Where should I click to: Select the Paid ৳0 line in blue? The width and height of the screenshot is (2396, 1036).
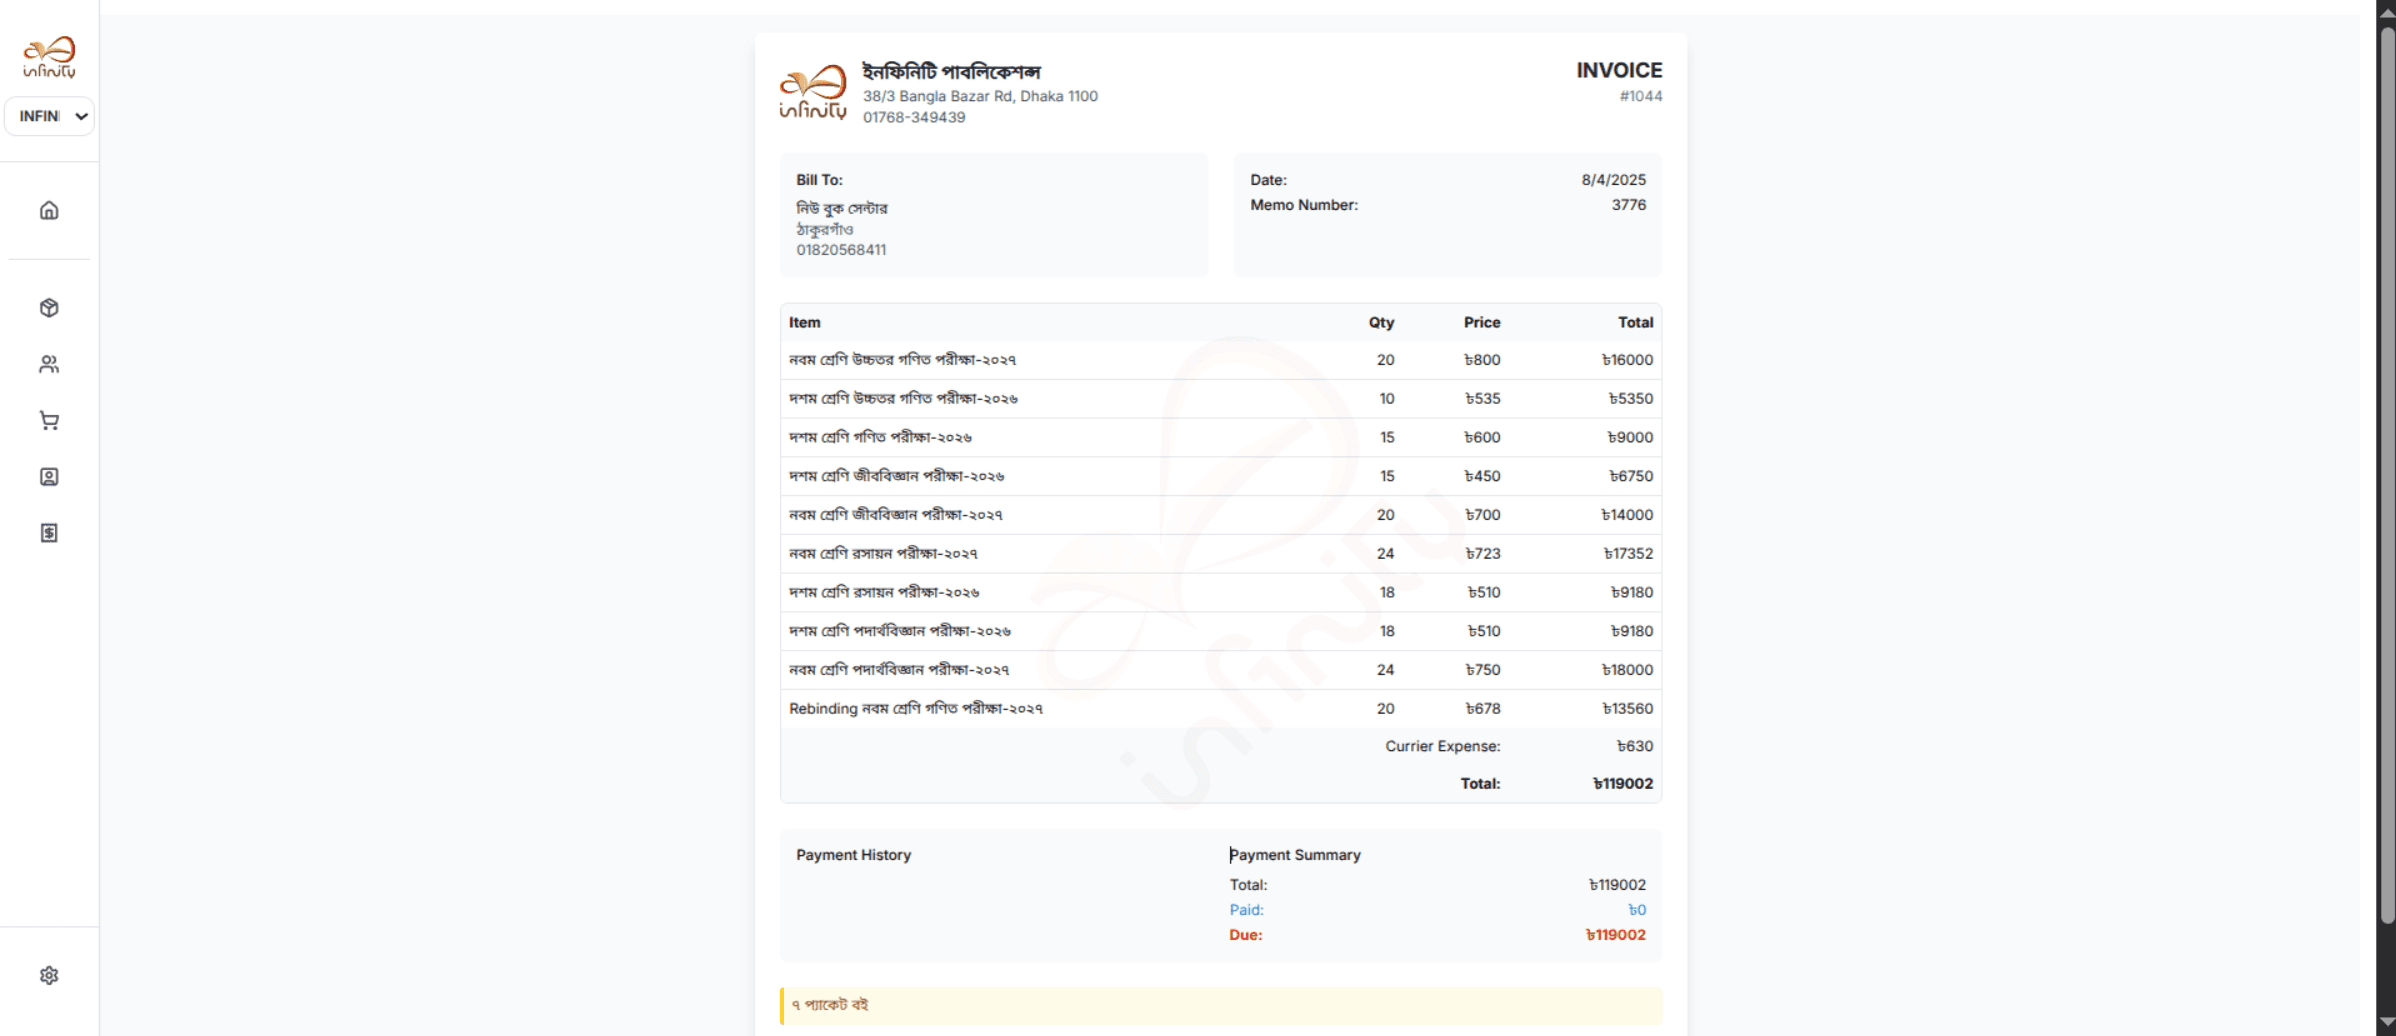[1638, 909]
